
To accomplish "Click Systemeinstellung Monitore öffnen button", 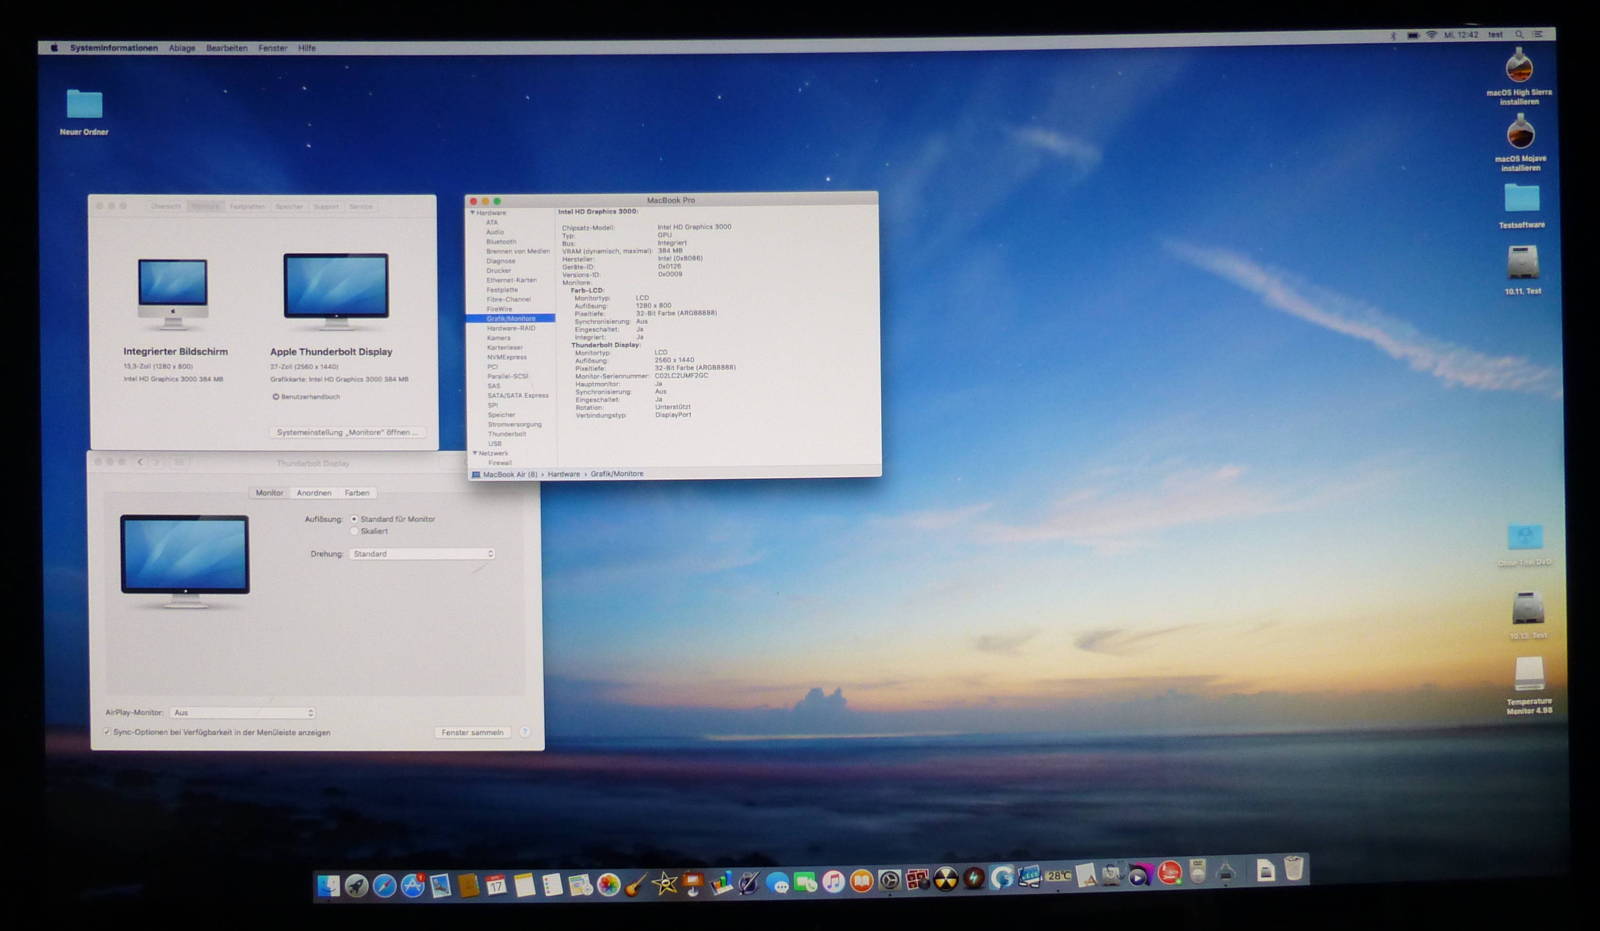I will (347, 432).
